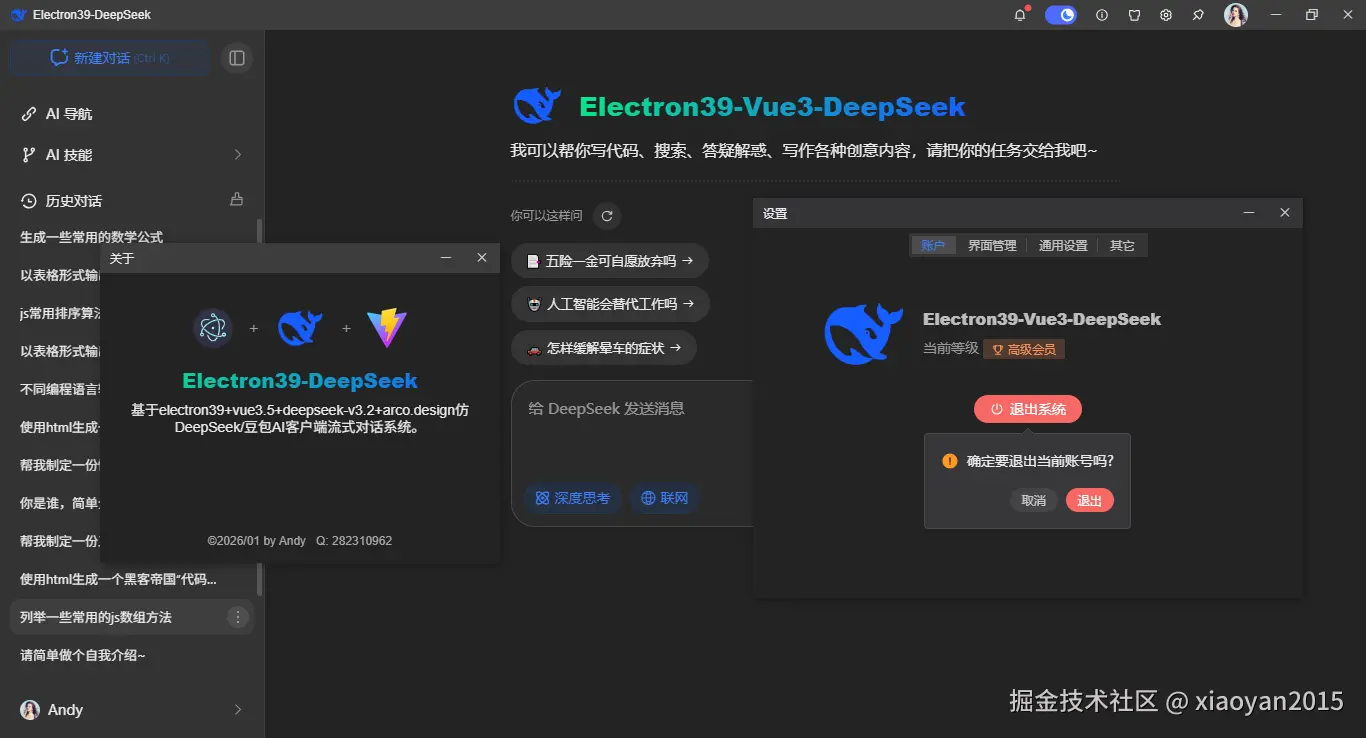1366x738 pixels.
Task: Pin the window with pushpin icon
Action: click(x=1198, y=15)
